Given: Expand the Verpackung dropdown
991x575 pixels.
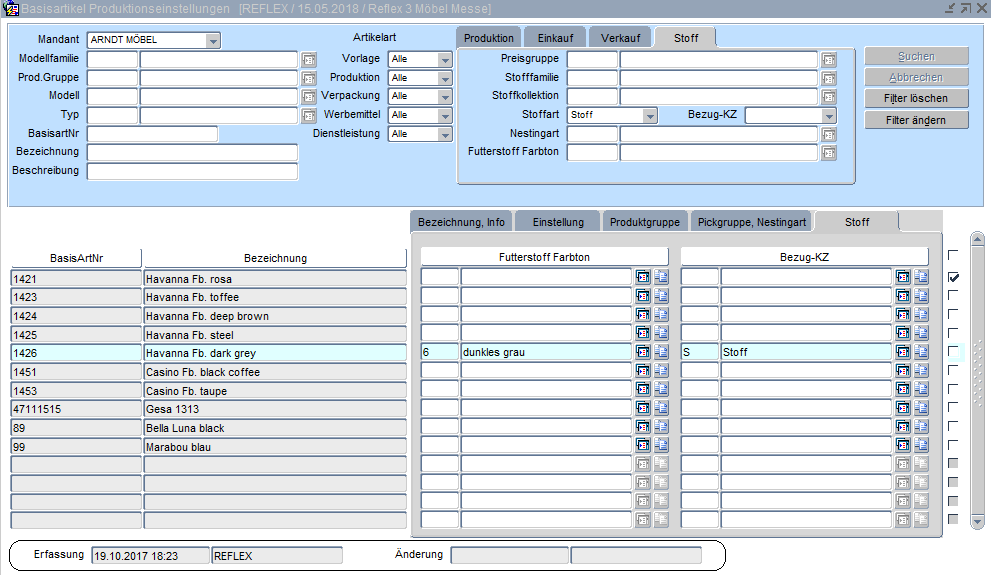Looking at the screenshot, I should [445, 97].
